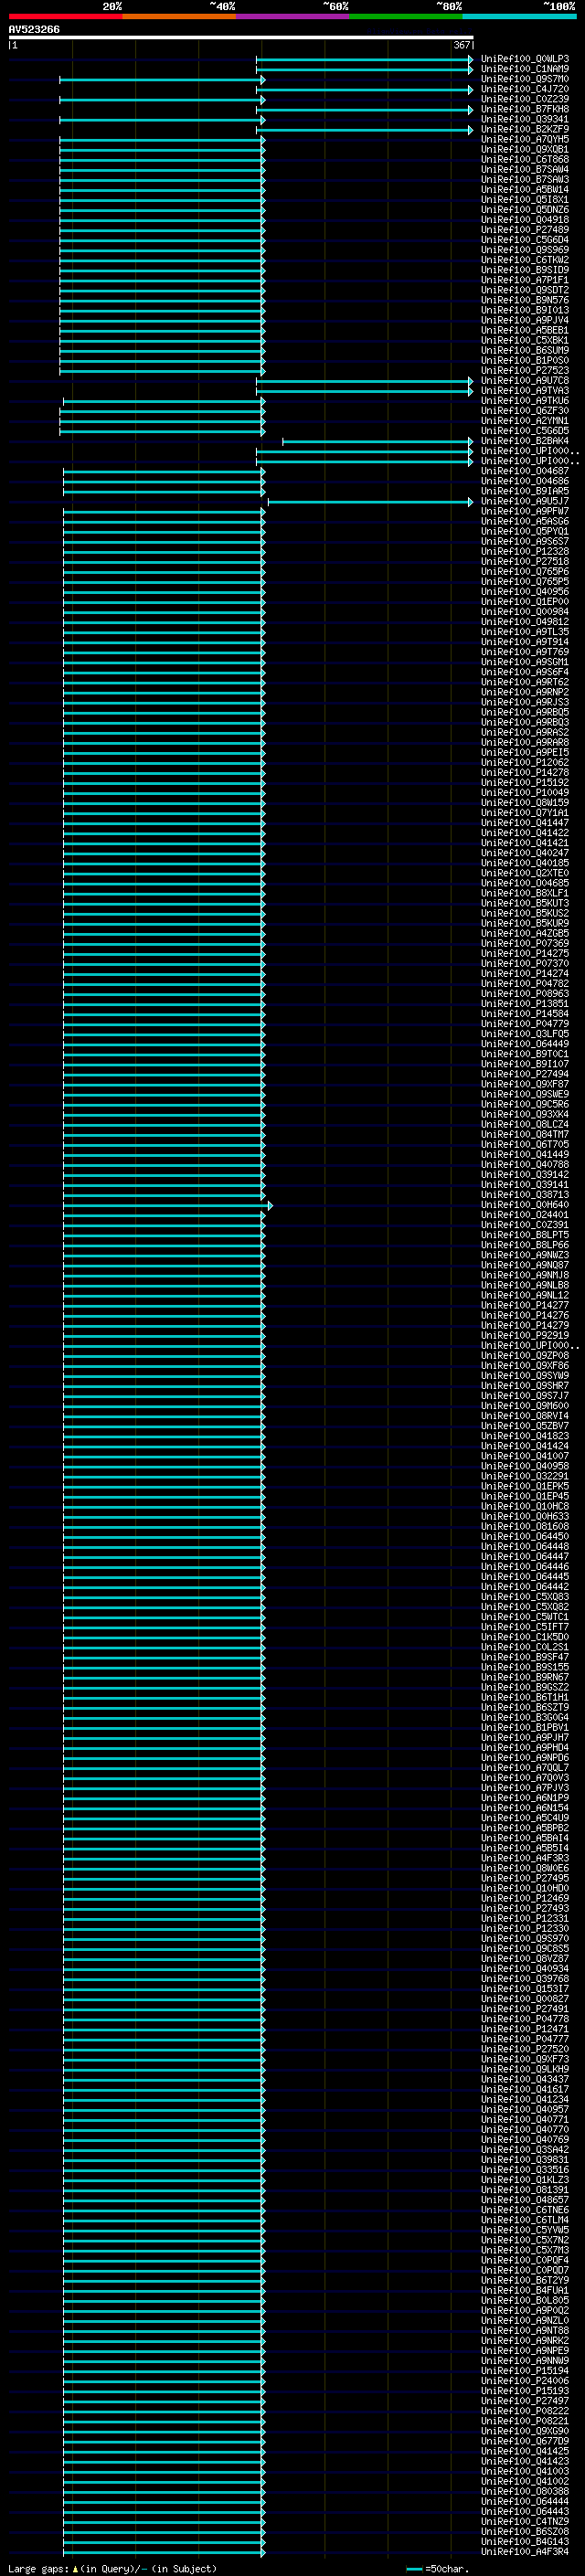585x2576 pixels.
Task: Select hit label UniRef100_P27518
Action: tap(524, 562)
